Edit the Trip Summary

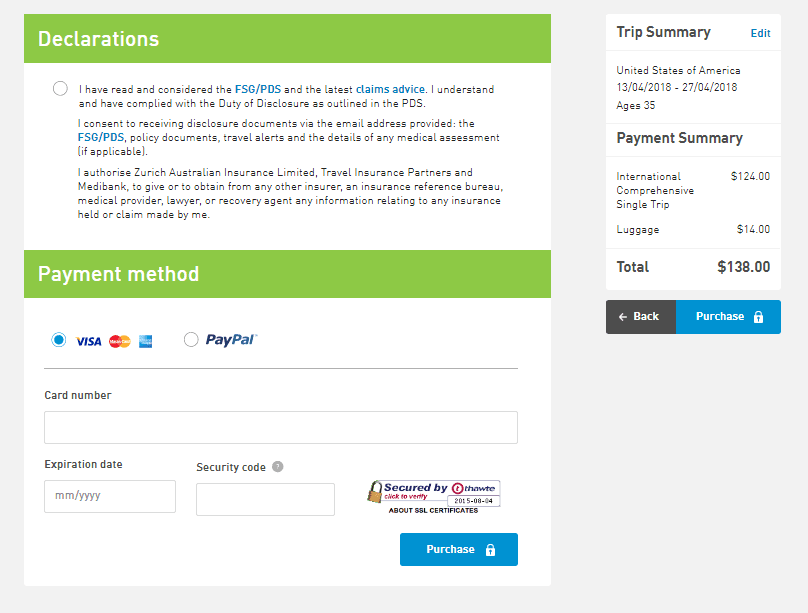click(x=760, y=33)
